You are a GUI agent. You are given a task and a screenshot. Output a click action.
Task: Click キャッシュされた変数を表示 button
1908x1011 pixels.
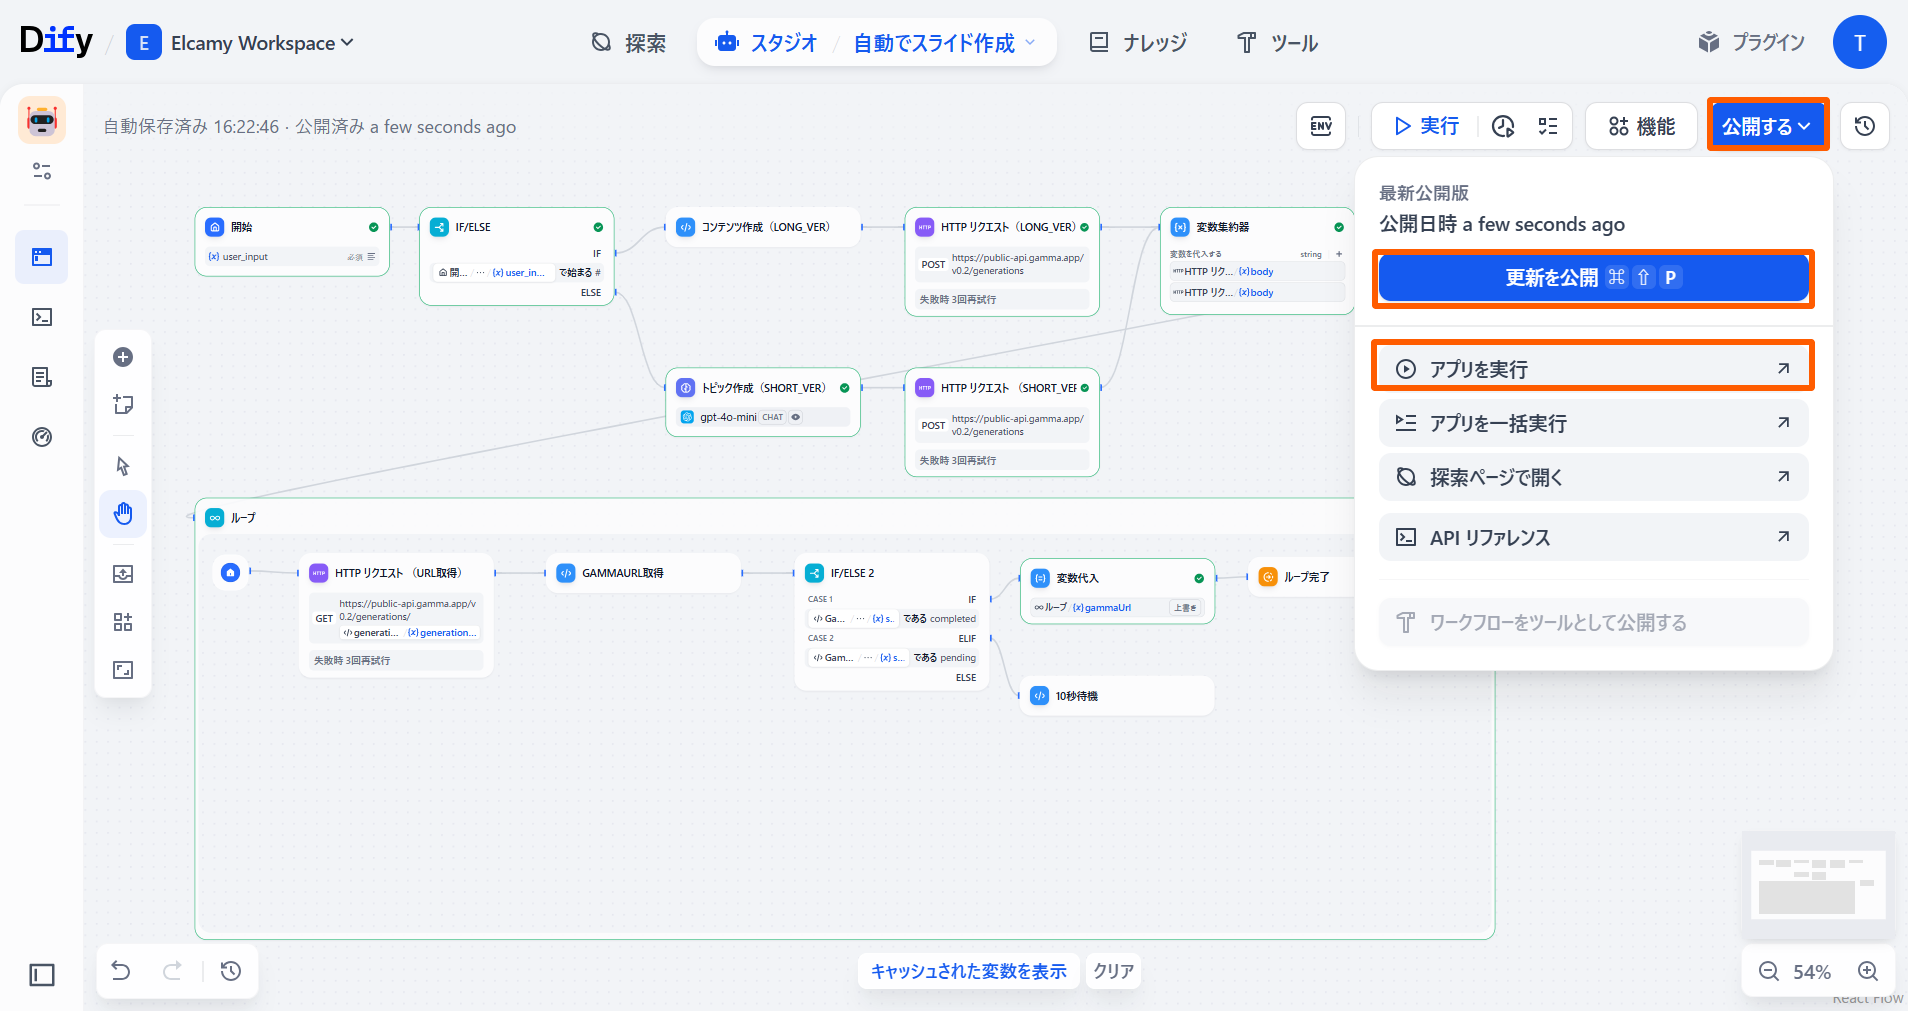coord(968,971)
